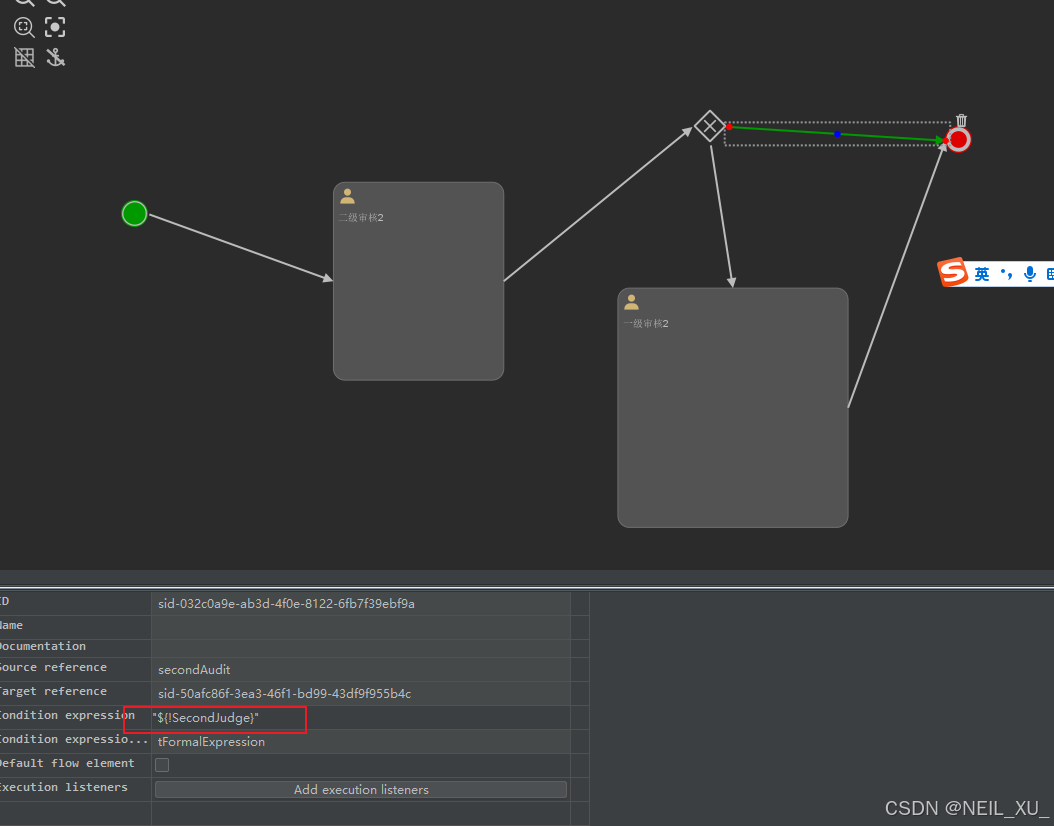
Task: Toggle the grid display icon
Action: [24, 57]
